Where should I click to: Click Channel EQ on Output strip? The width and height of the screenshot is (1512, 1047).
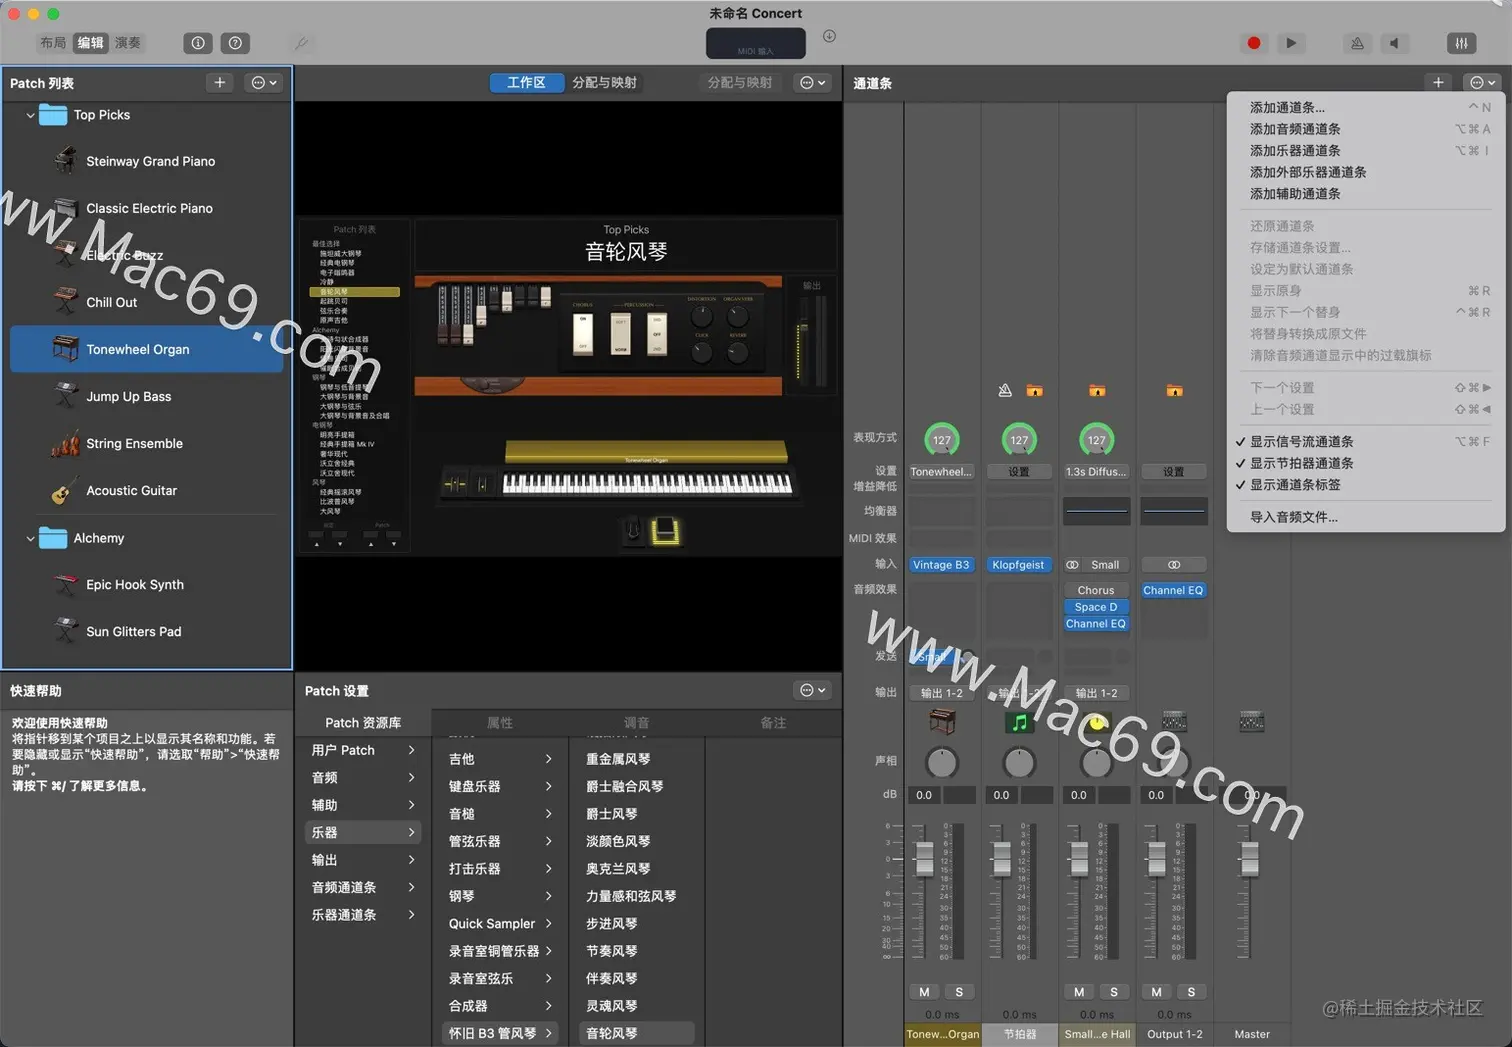pos(1173,590)
